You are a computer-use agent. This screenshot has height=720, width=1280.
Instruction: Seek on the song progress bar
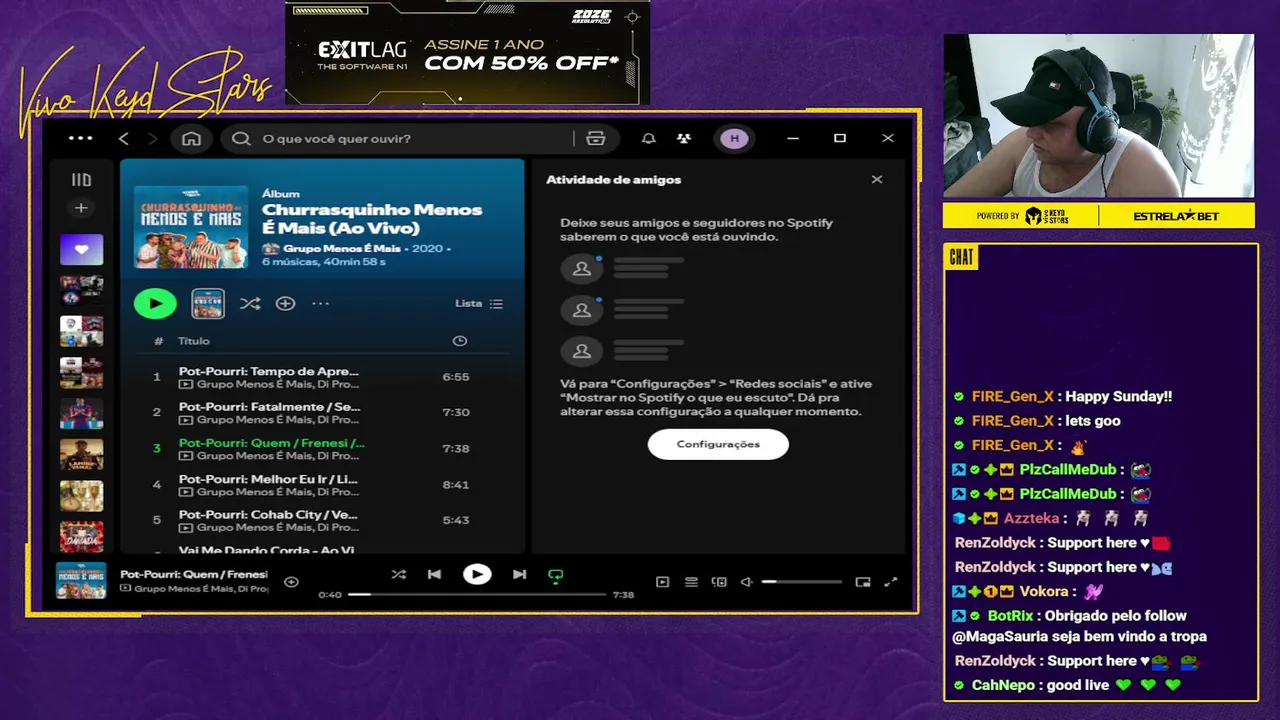477,594
